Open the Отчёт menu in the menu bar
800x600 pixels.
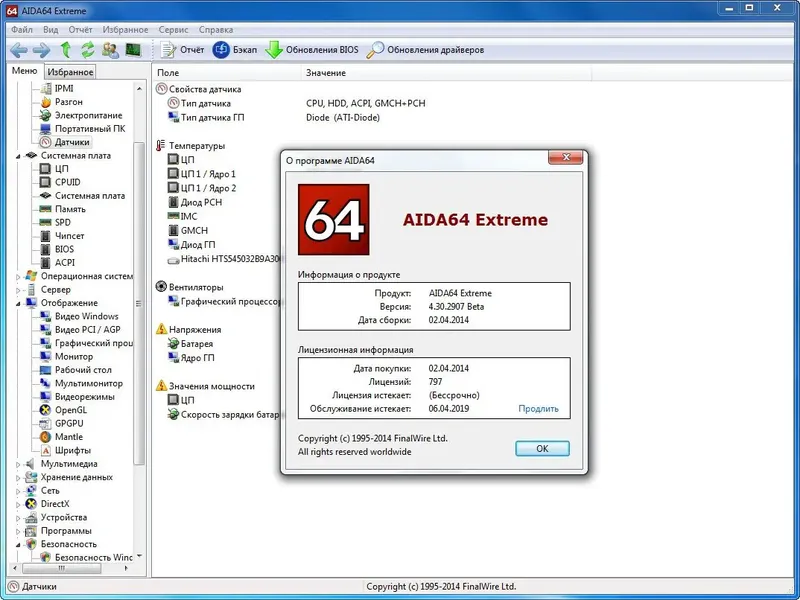[x=80, y=30]
